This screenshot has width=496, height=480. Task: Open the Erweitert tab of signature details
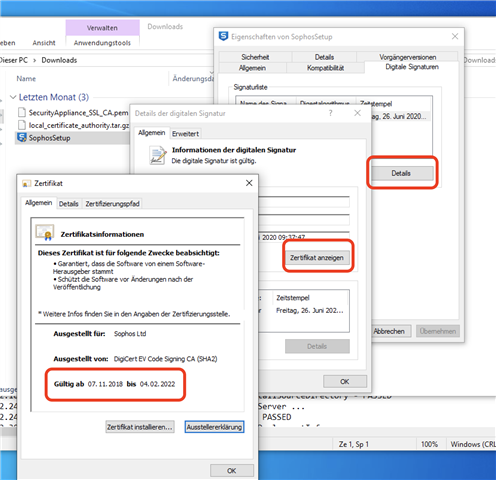point(185,134)
